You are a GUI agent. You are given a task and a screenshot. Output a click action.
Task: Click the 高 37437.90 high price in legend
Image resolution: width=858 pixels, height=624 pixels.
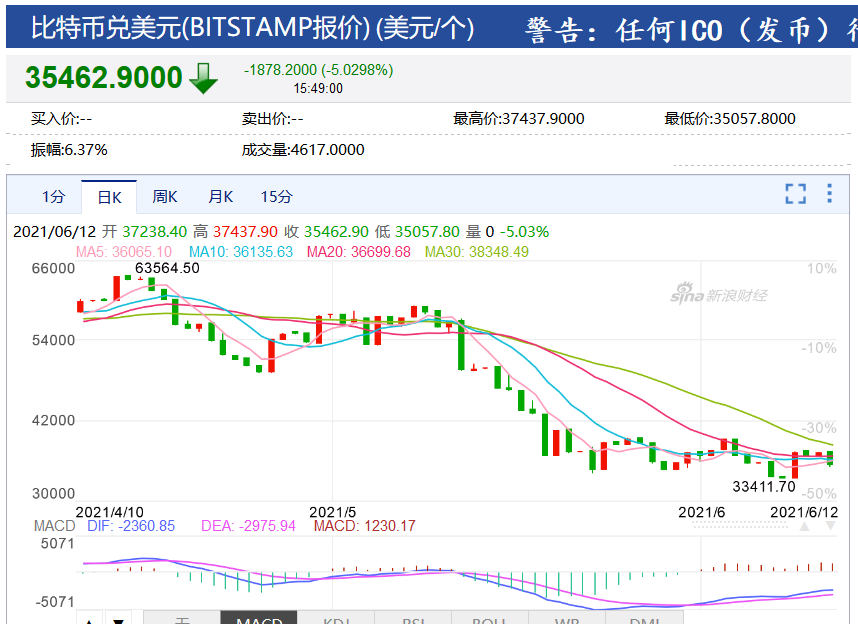click(235, 232)
